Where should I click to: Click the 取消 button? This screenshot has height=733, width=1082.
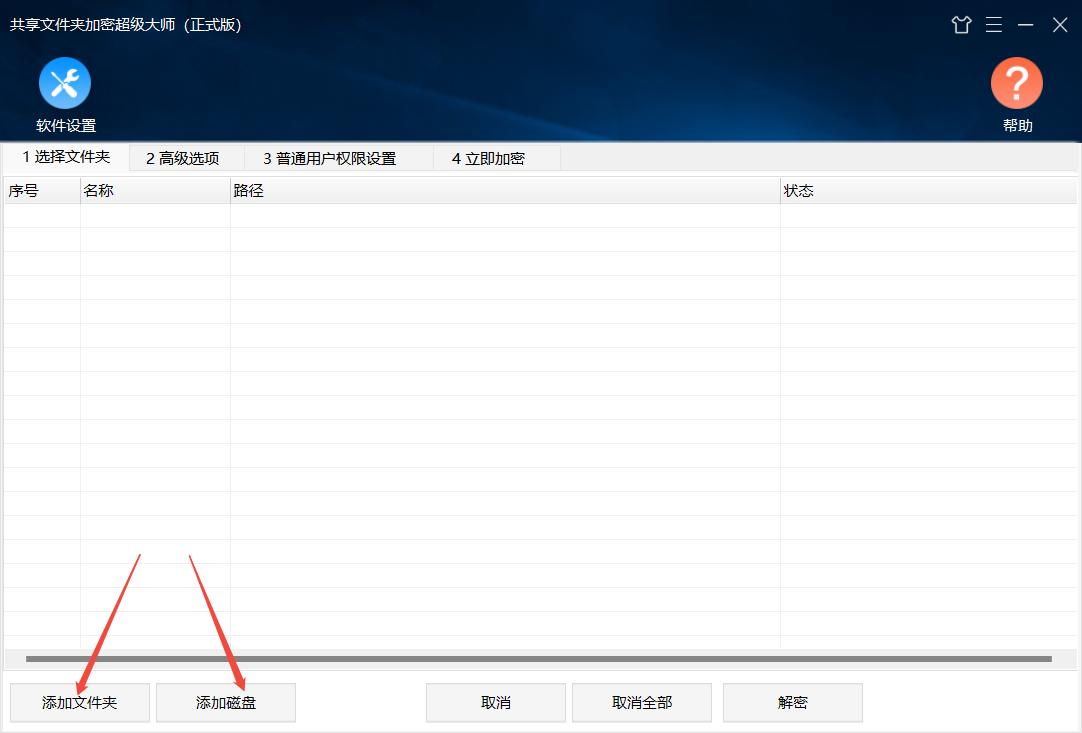point(496,703)
